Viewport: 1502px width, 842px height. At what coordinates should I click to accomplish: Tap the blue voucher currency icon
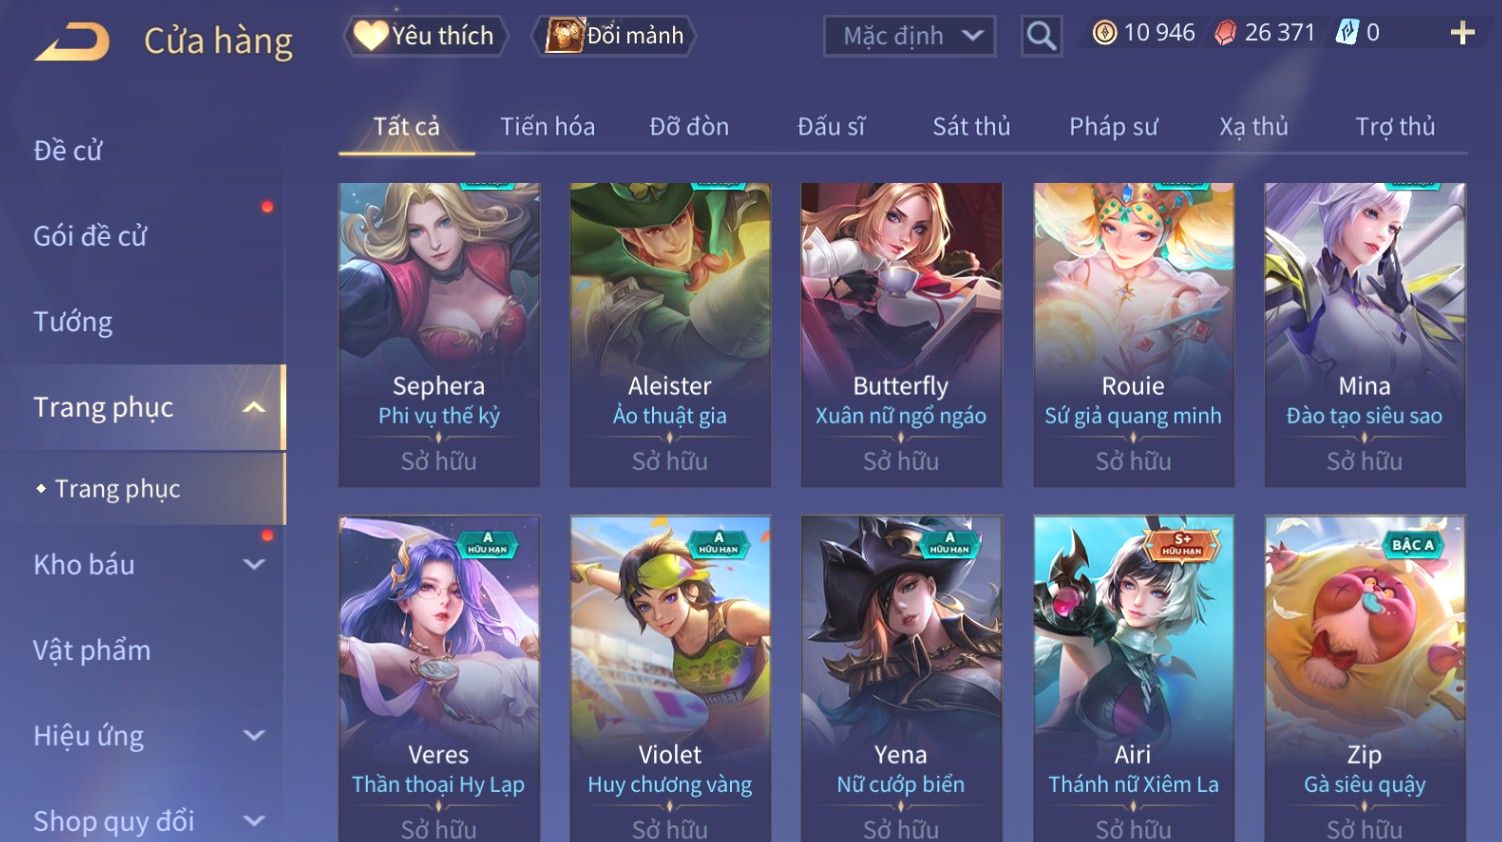click(x=1347, y=33)
